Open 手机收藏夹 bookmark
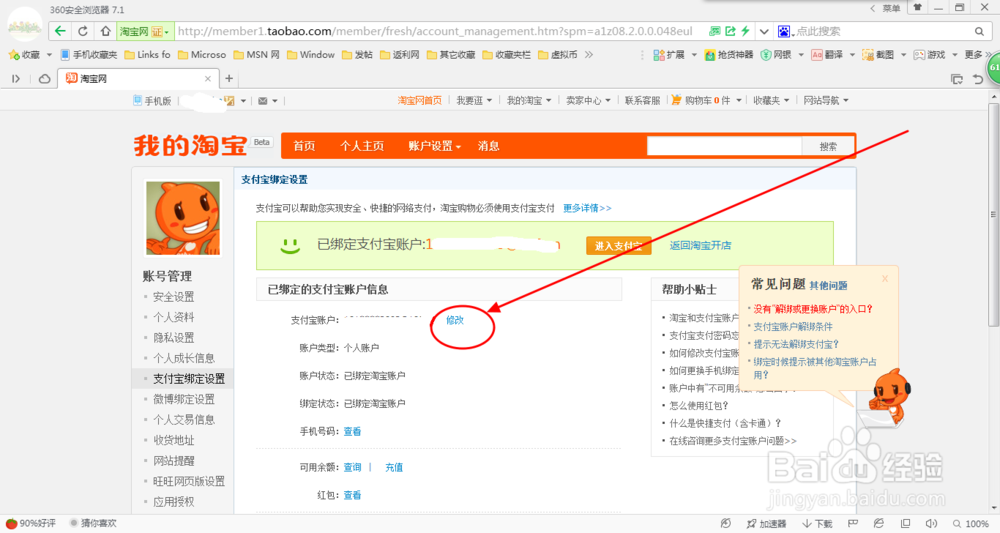 89,55
